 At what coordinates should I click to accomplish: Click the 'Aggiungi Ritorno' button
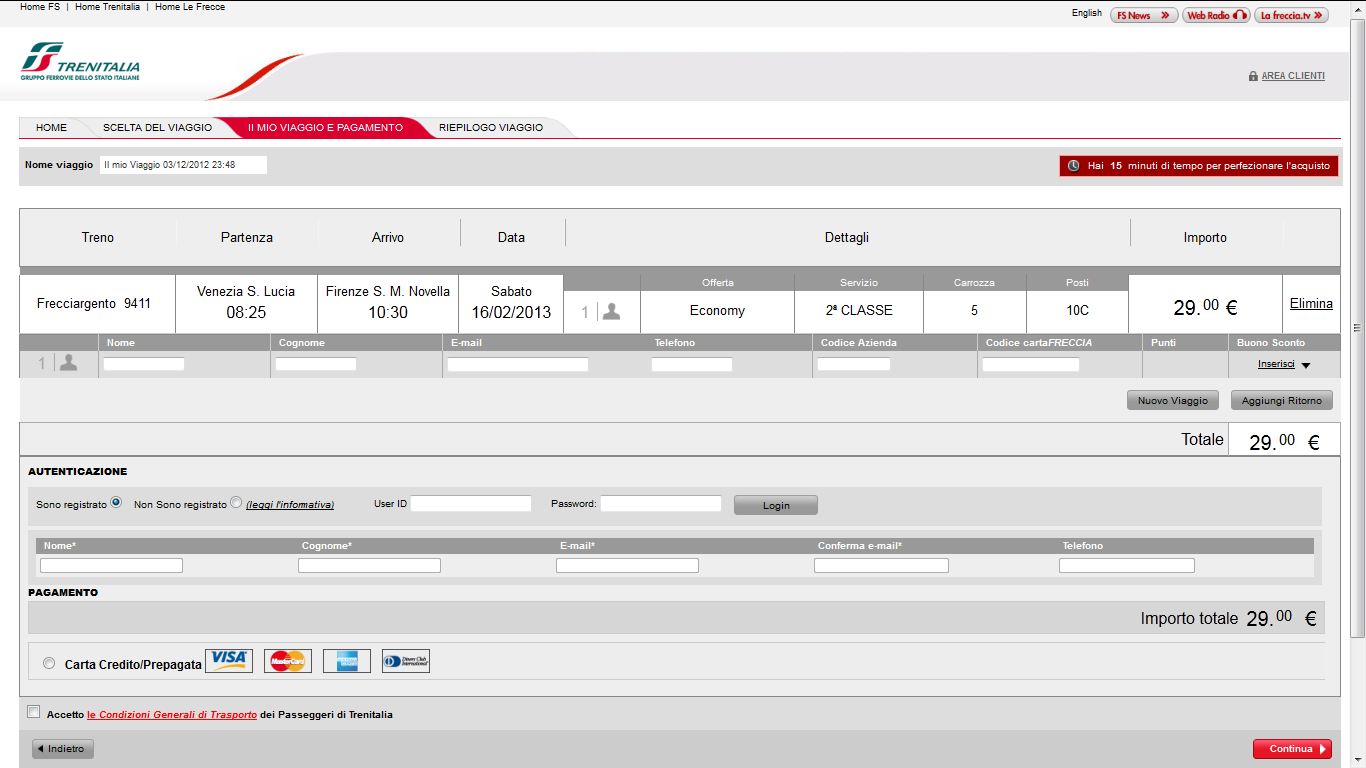(1281, 400)
